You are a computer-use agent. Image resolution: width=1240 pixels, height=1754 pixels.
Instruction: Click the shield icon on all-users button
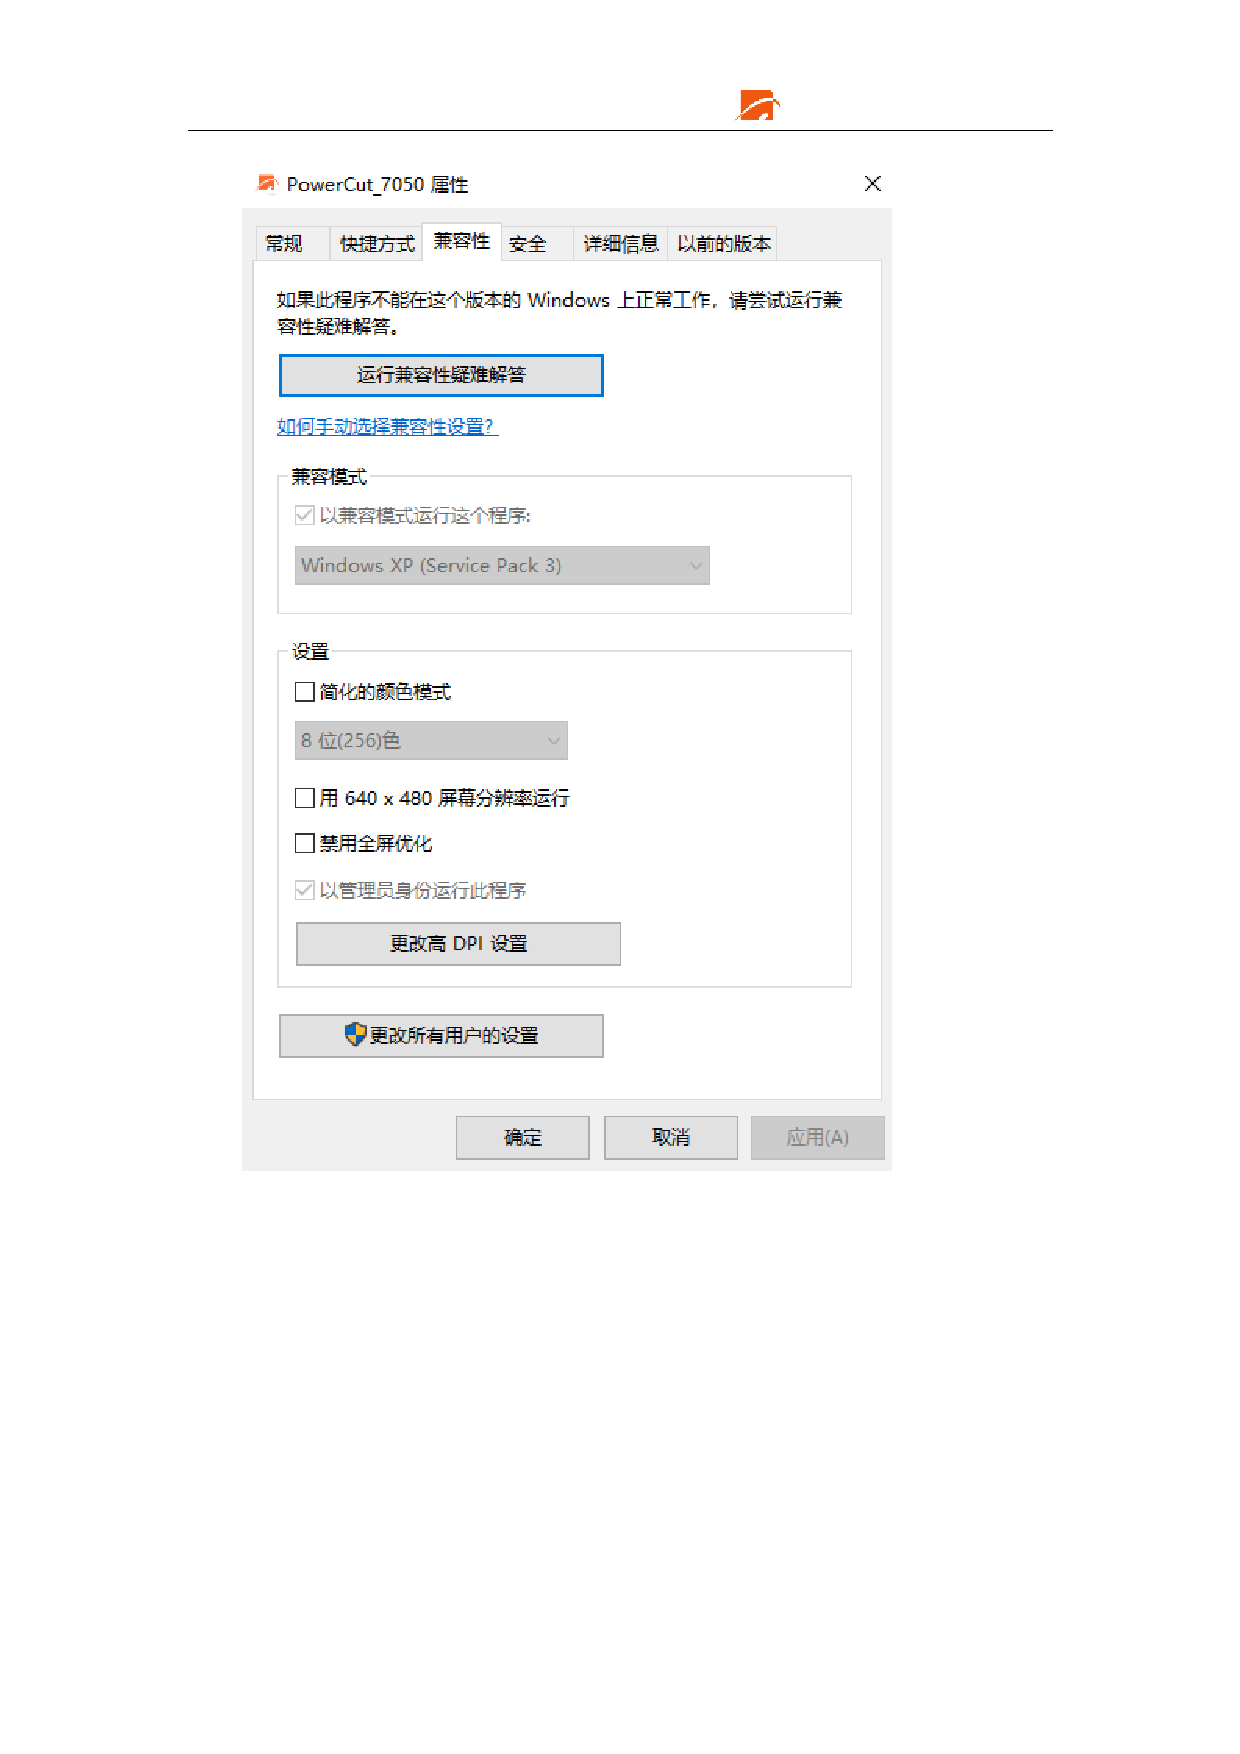[x=355, y=1034]
